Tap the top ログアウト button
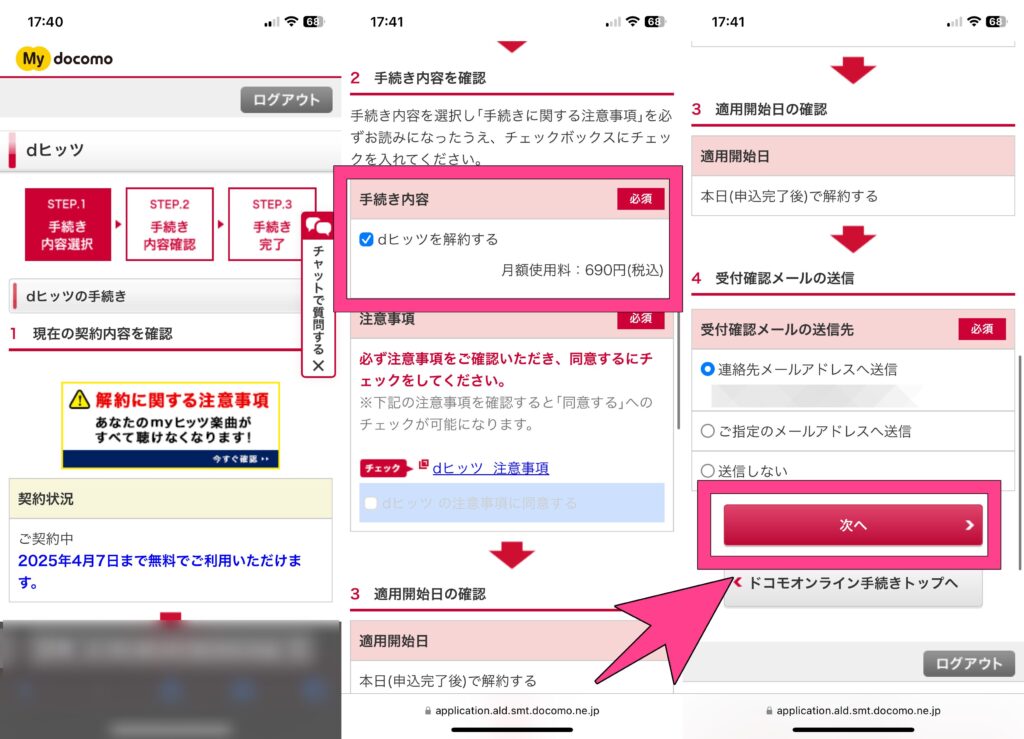 coord(286,100)
